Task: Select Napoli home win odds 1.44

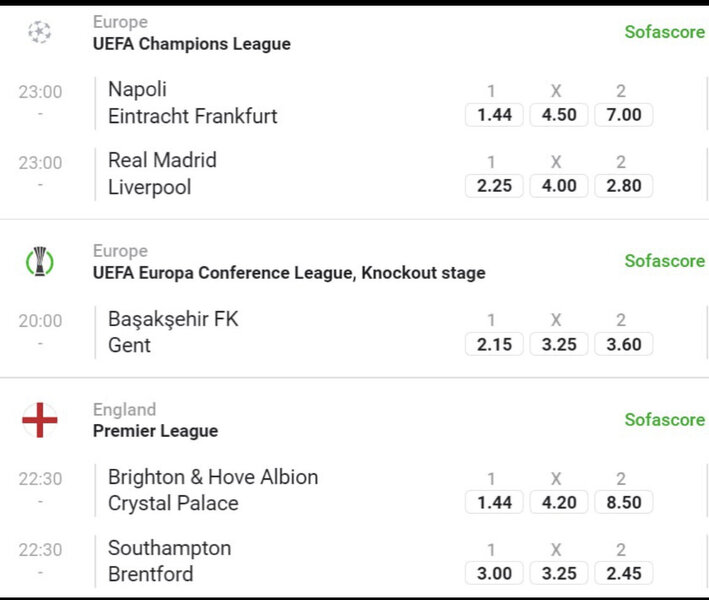Action: click(494, 115)
